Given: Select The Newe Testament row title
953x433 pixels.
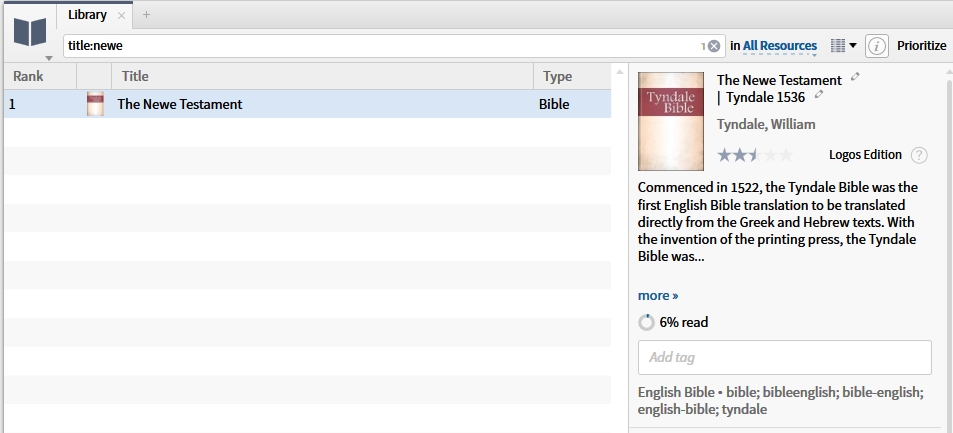Looking at the screenshot, I should pyautogui.click(x=180, y=104).
